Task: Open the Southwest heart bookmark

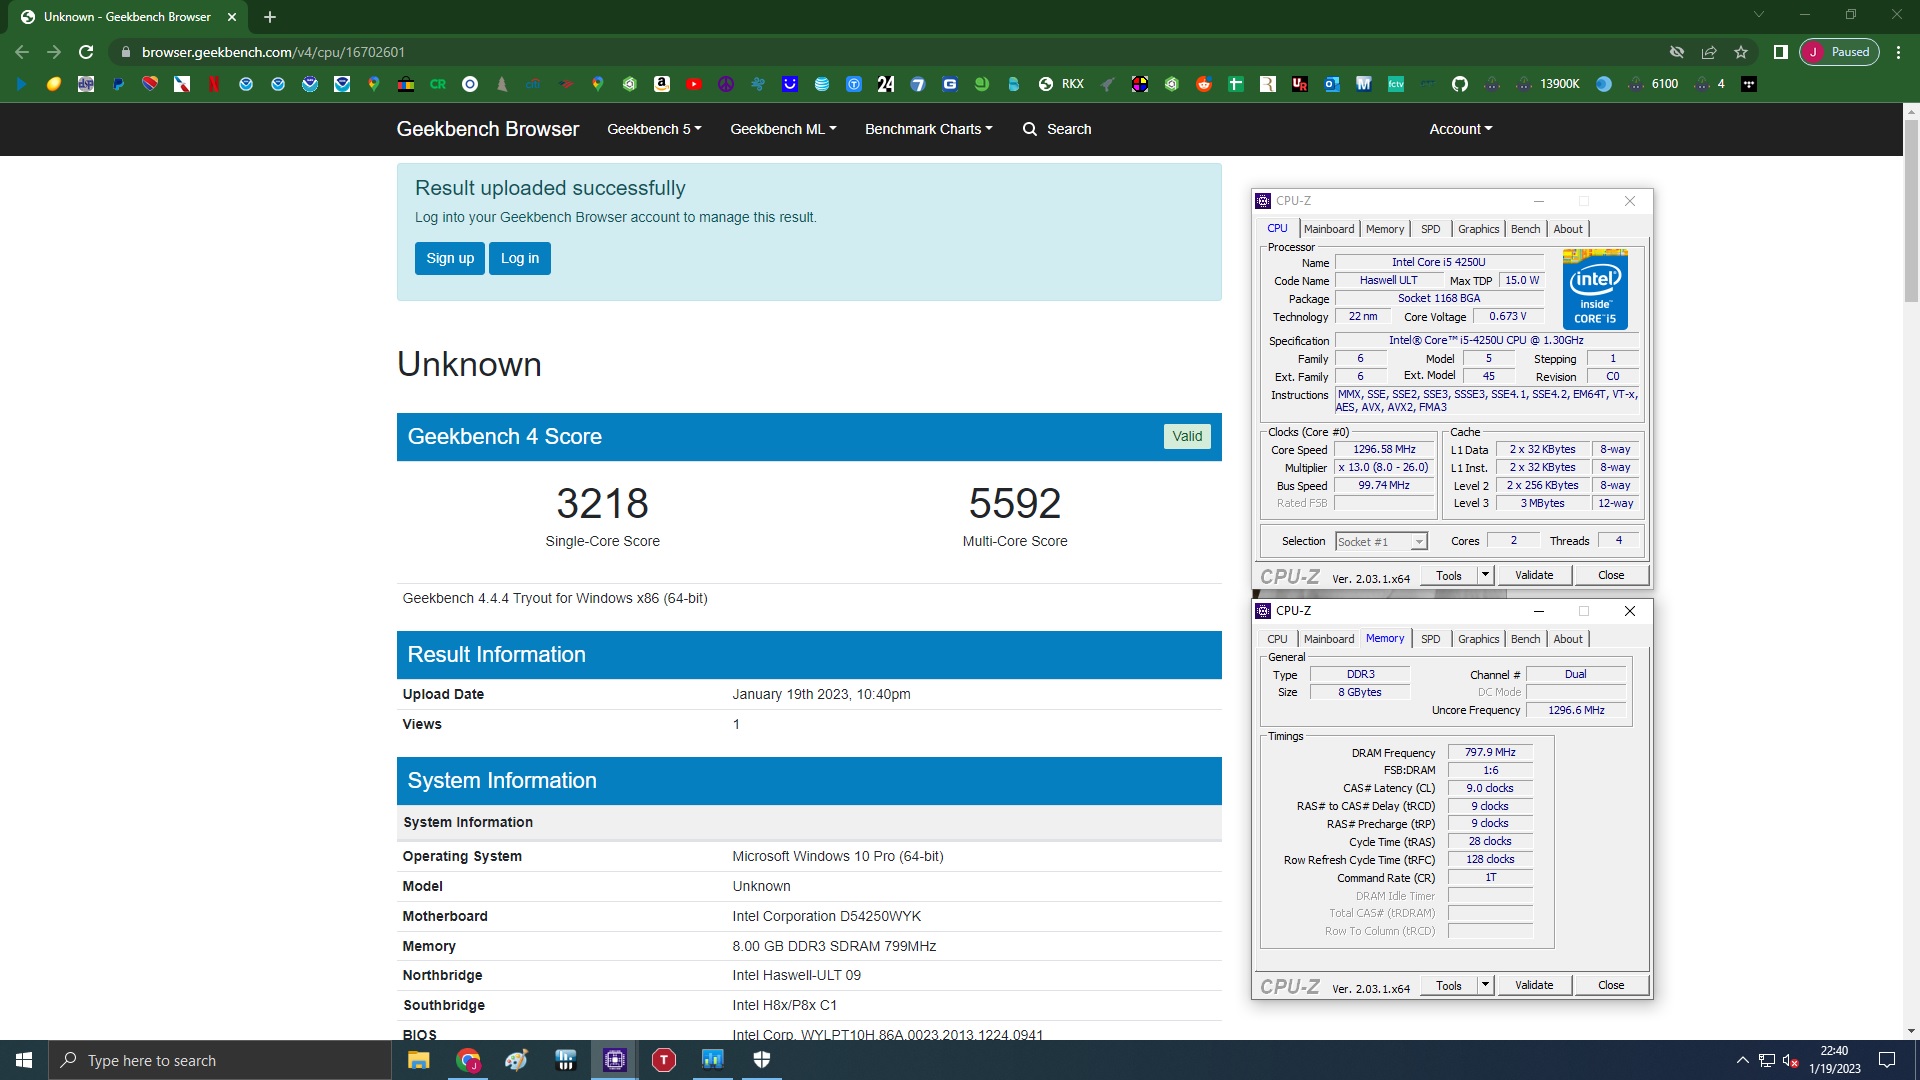Action: pyautogui.click(x=150, y=84)
